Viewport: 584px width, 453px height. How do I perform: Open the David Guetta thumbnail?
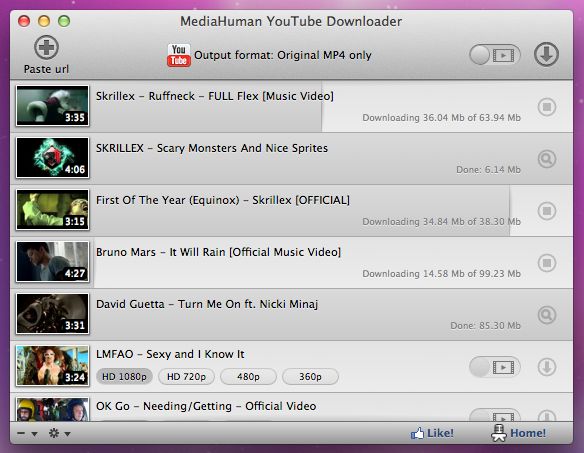point(53,314)
